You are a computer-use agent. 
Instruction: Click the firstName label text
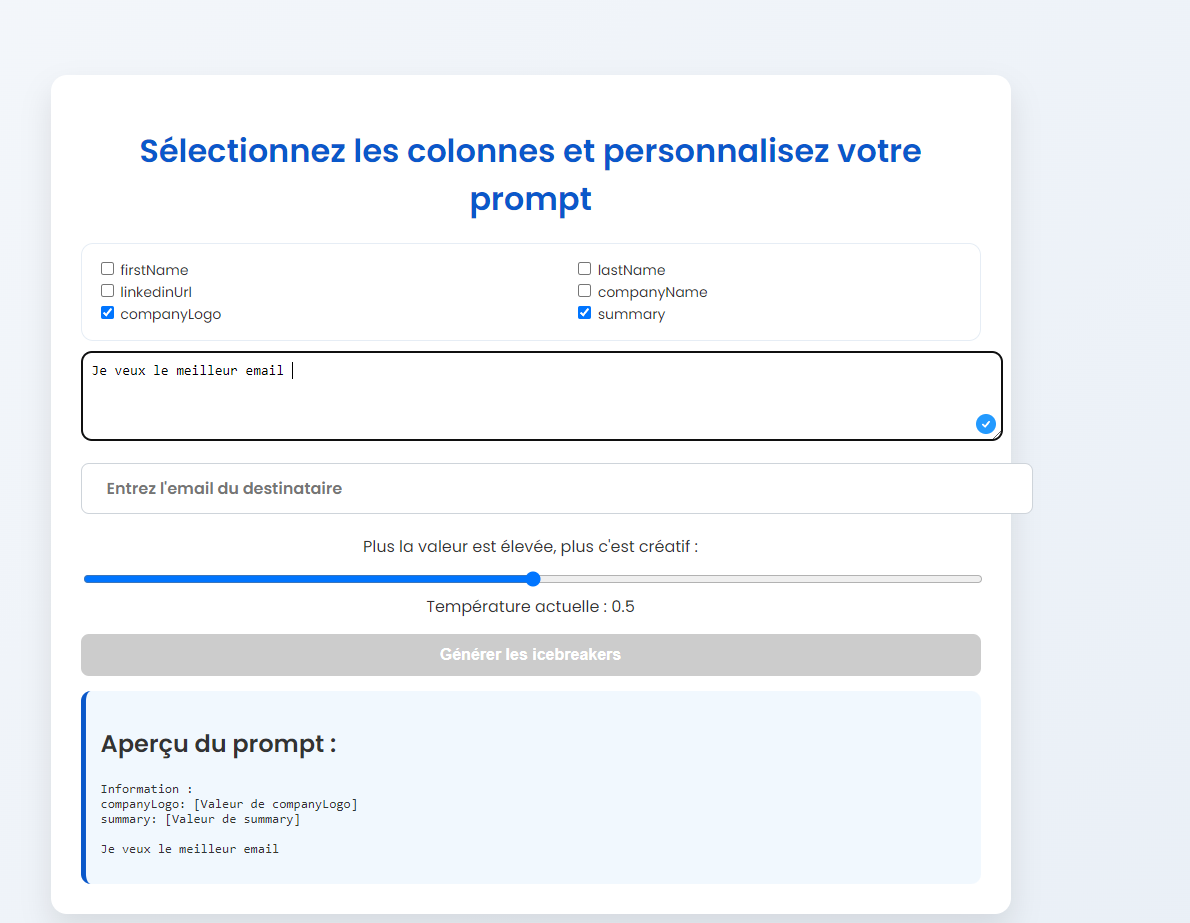[154, 270]
